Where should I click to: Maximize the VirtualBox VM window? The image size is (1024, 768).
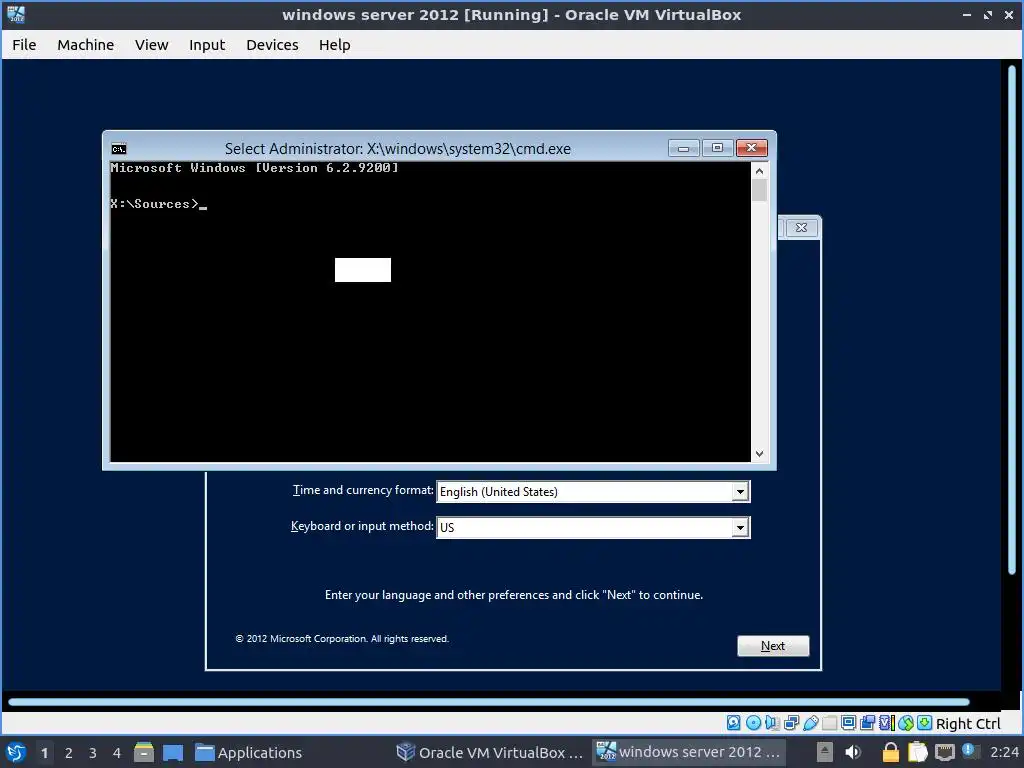point(988,14)
